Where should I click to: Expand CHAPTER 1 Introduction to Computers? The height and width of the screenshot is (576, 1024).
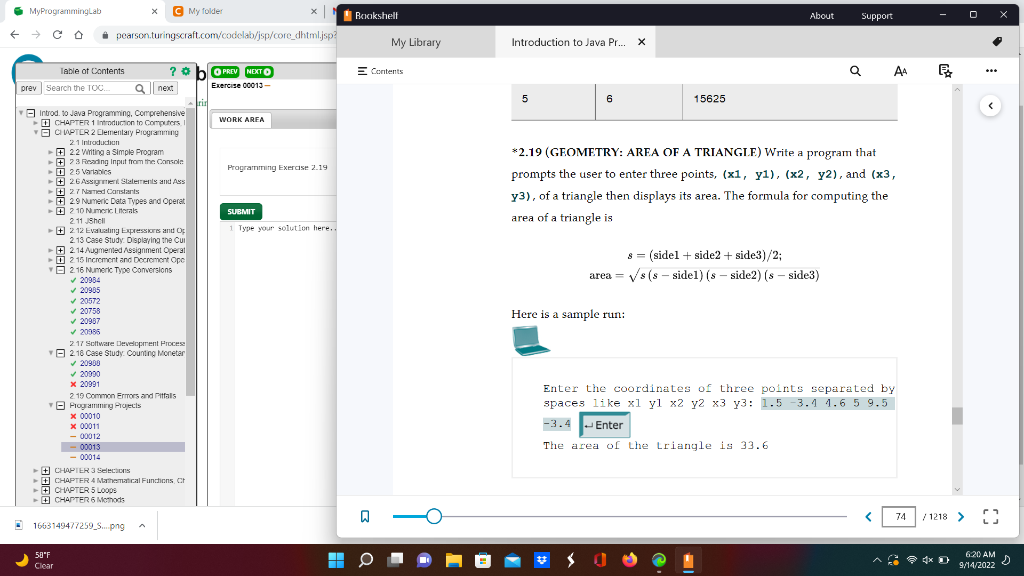pyautogui.click(x=45, y=122)
